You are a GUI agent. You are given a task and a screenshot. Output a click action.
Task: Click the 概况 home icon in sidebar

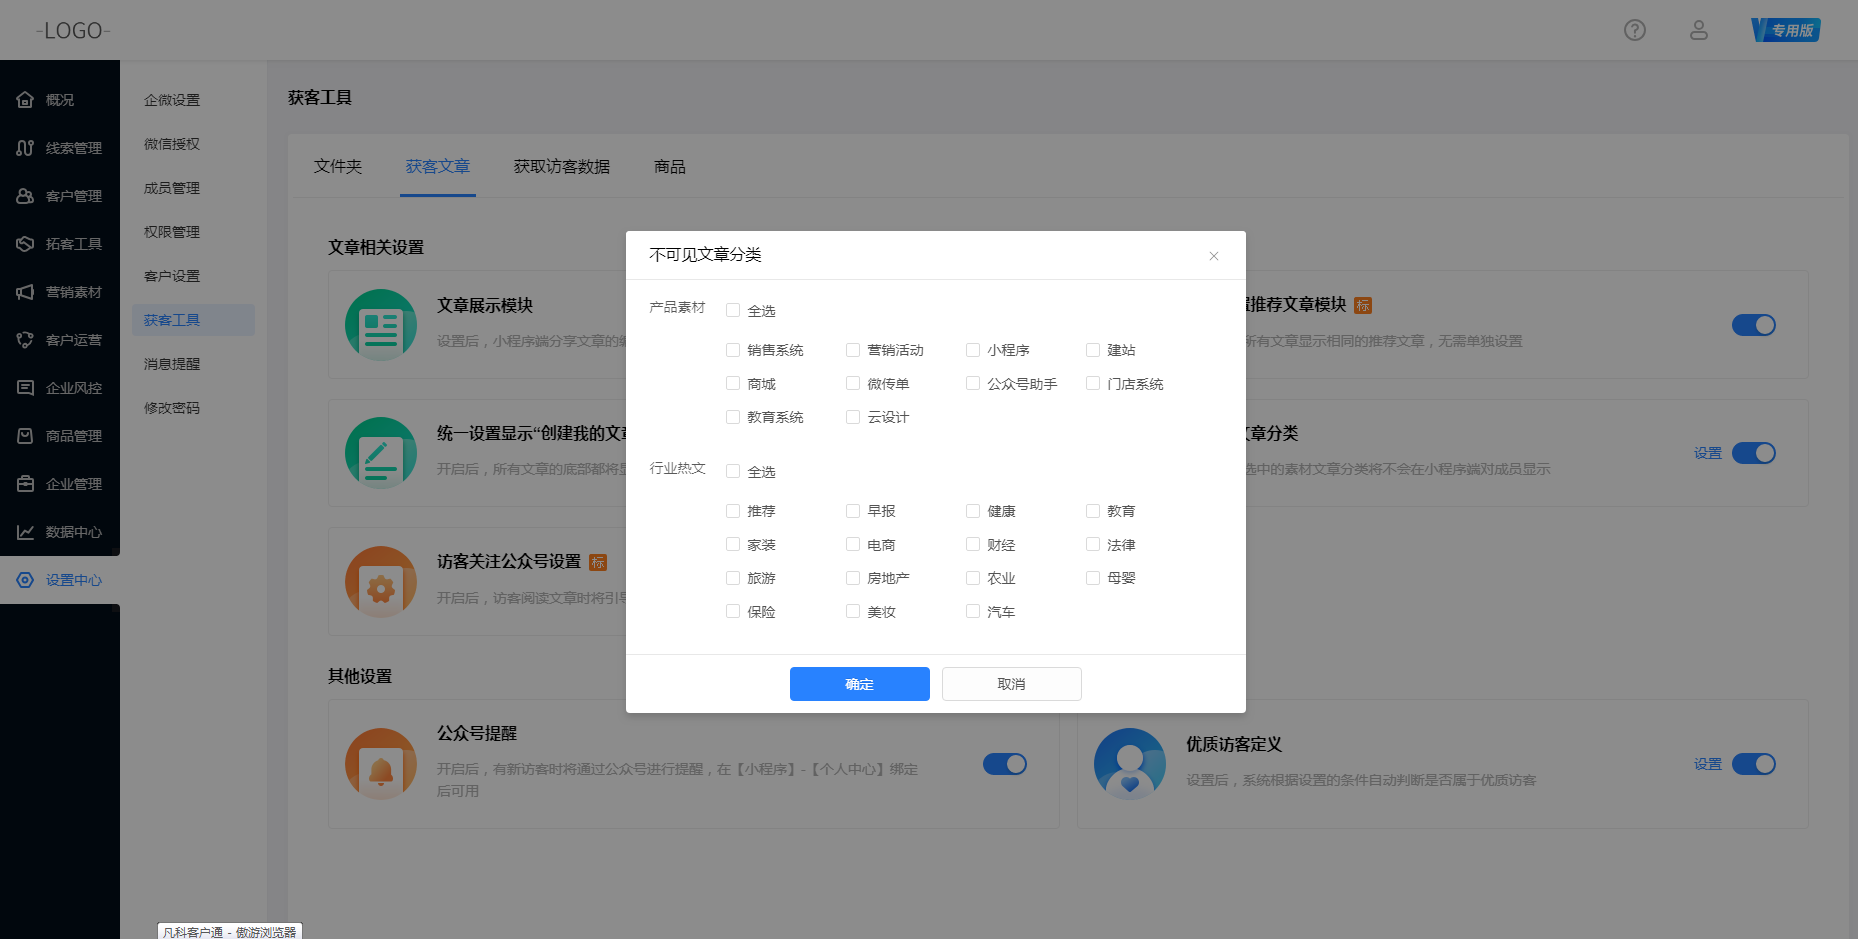(x=26, y=100)
